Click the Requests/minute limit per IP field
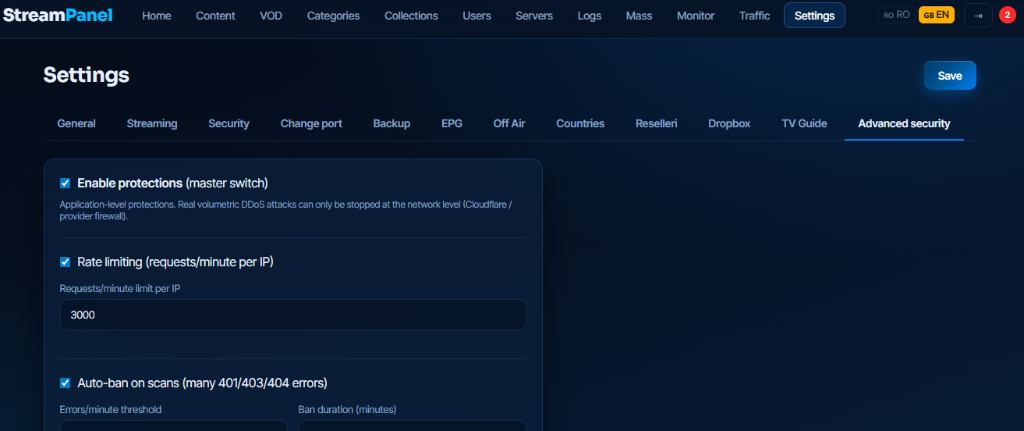The width and height of the screenshot is (1024, 431). point(293,315)
